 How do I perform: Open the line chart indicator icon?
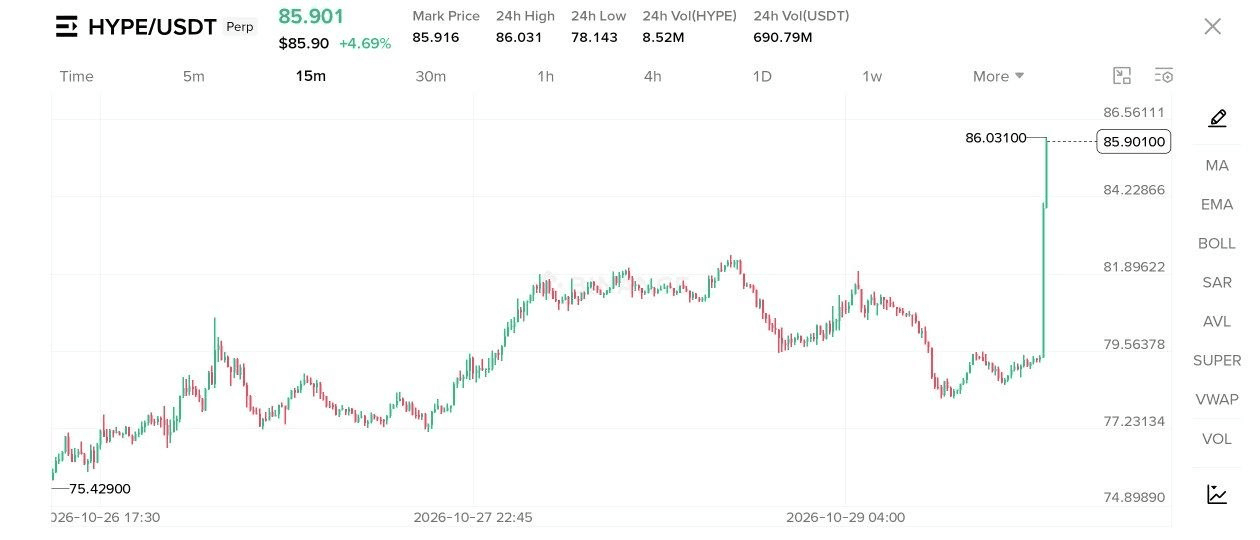(x=1217, y=494)
